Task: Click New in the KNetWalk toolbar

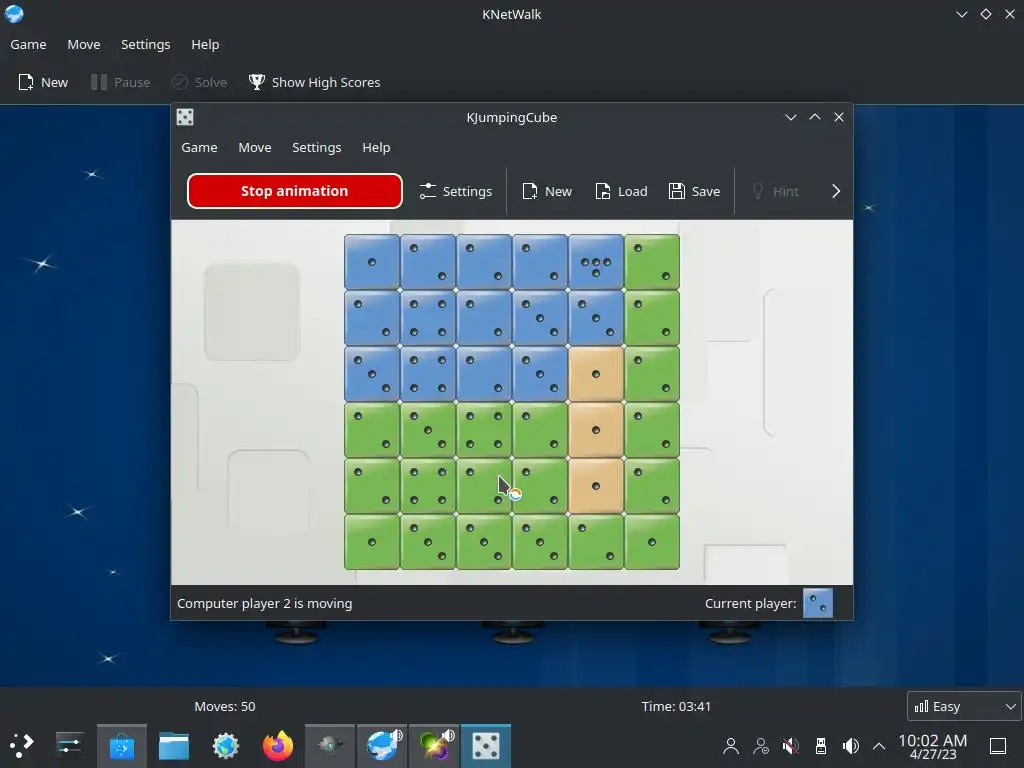Action: point(43,82)
